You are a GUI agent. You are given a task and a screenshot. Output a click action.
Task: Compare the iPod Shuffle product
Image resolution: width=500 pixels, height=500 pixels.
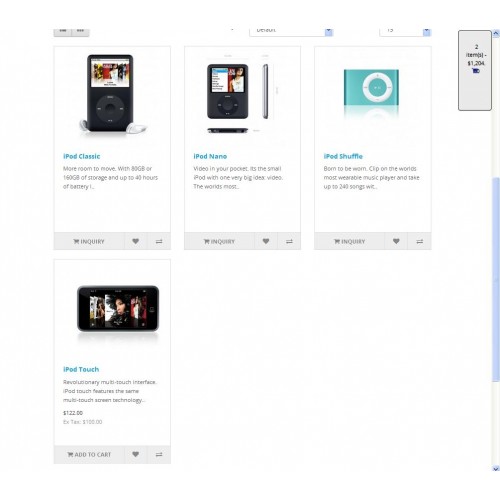(420, 241)
